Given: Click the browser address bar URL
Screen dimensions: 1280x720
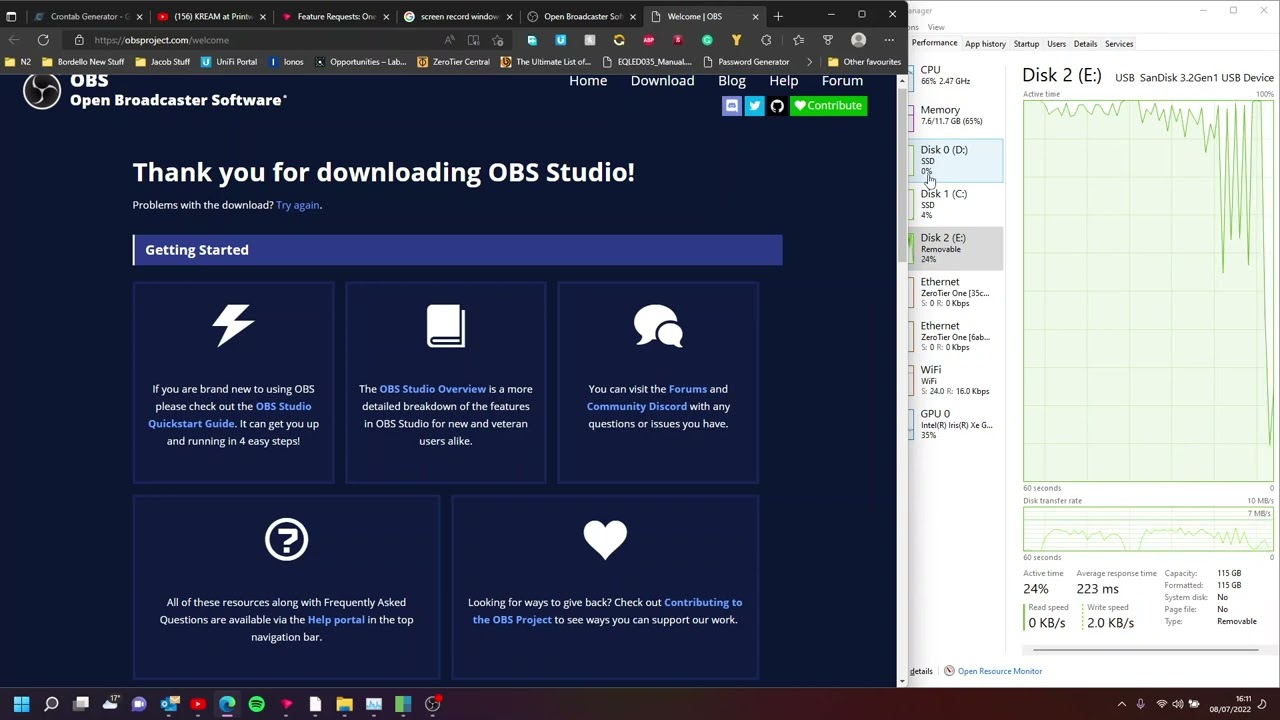Looking at the screenshot, I should [162, 40].
